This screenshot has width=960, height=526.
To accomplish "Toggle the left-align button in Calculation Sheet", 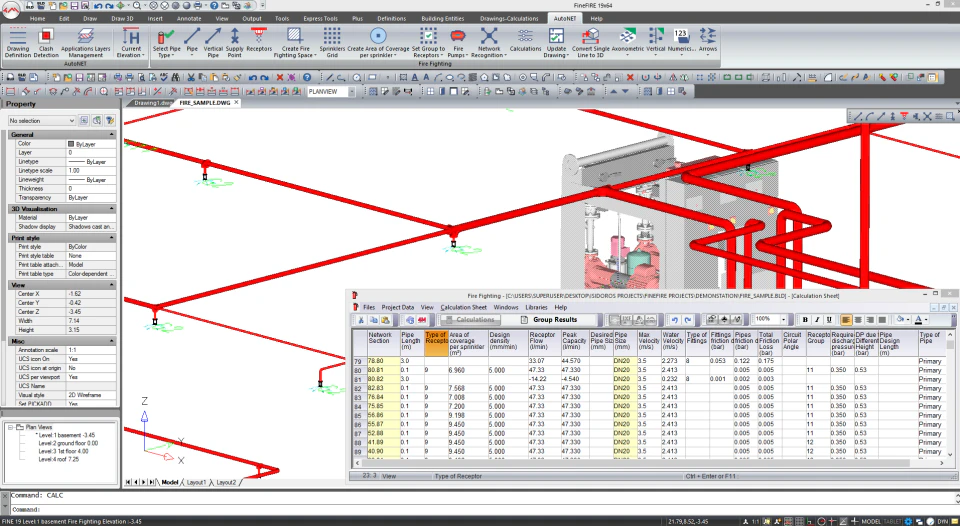I will click(x=846, y=320).
